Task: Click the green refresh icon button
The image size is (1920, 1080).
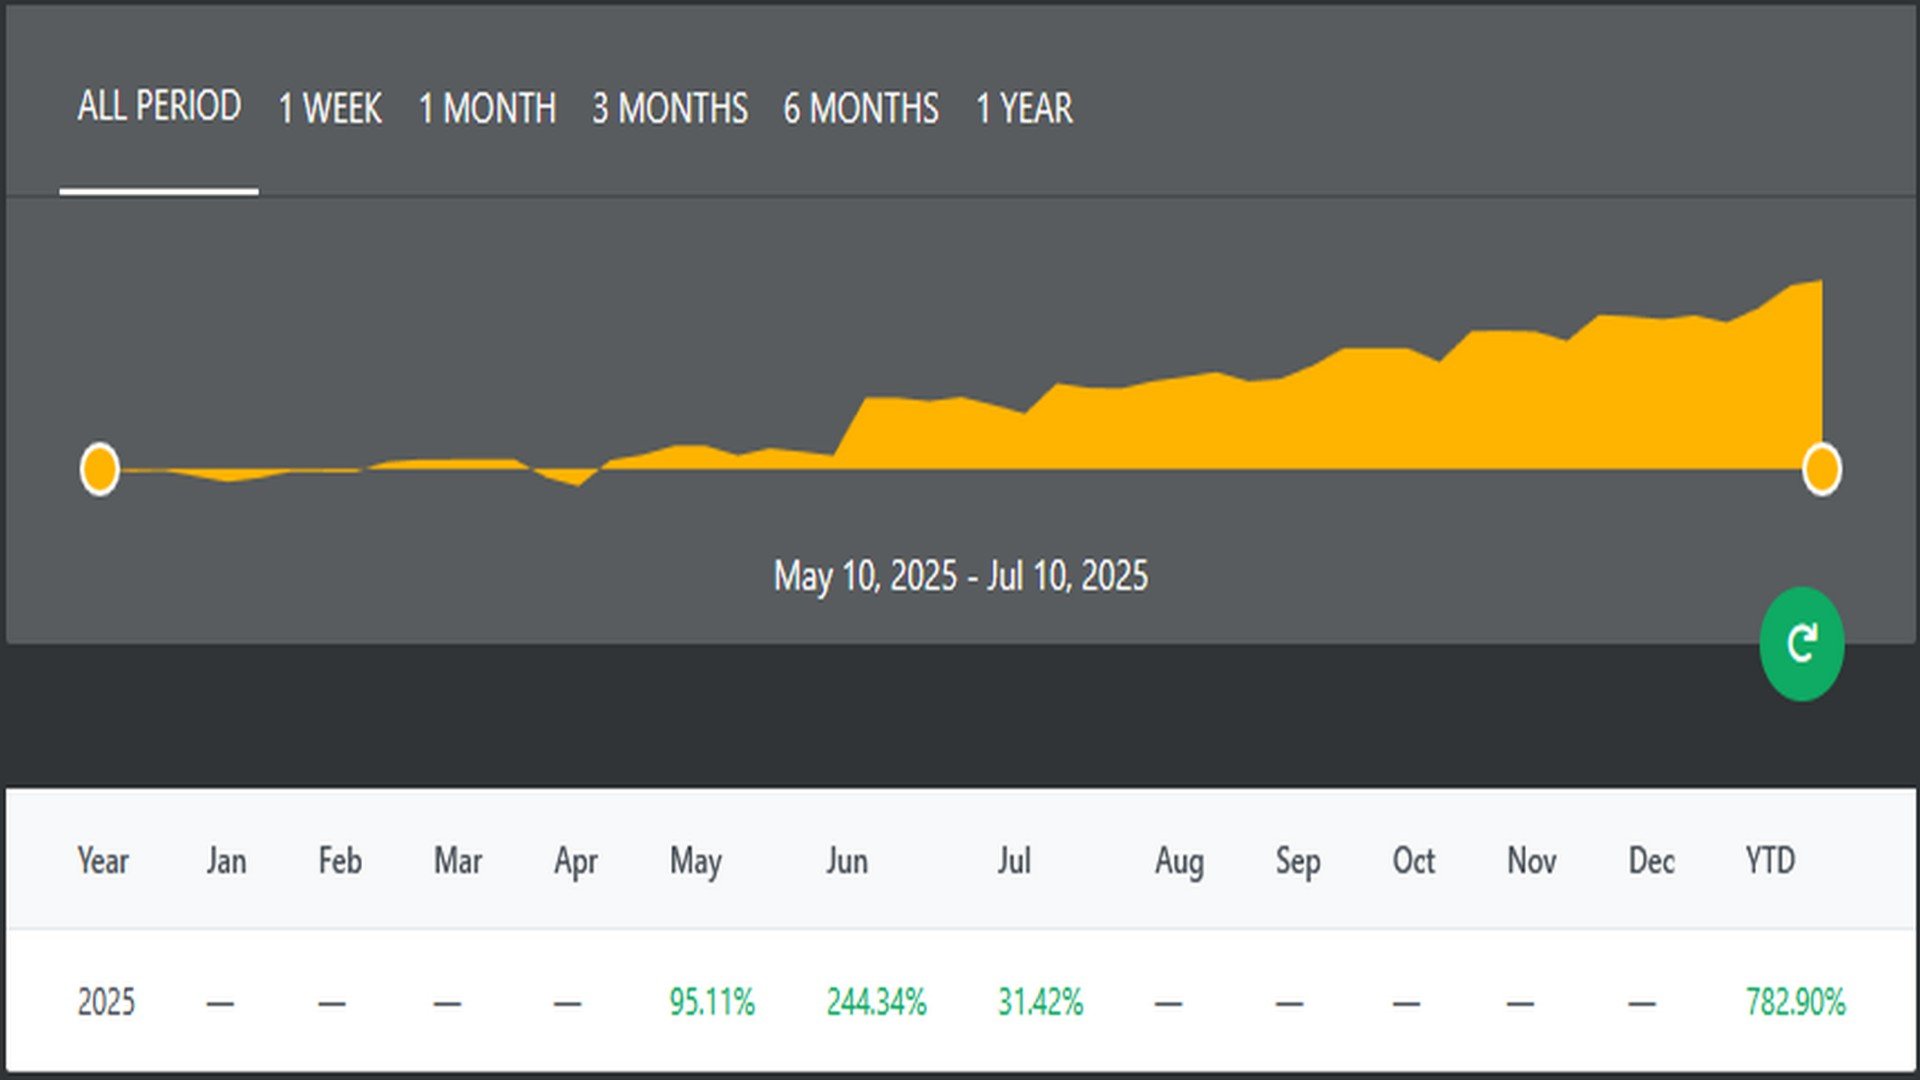Action: click(1801, 644)
